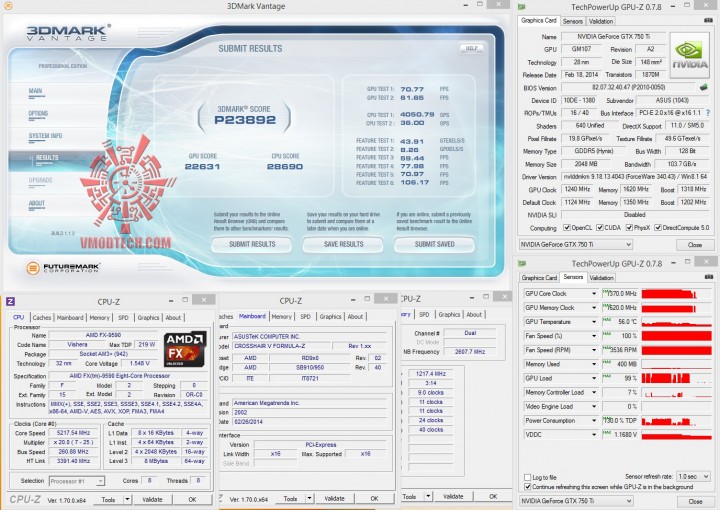
Task: Open the VDDC sensor dropdown
Action: click(594, 434)
